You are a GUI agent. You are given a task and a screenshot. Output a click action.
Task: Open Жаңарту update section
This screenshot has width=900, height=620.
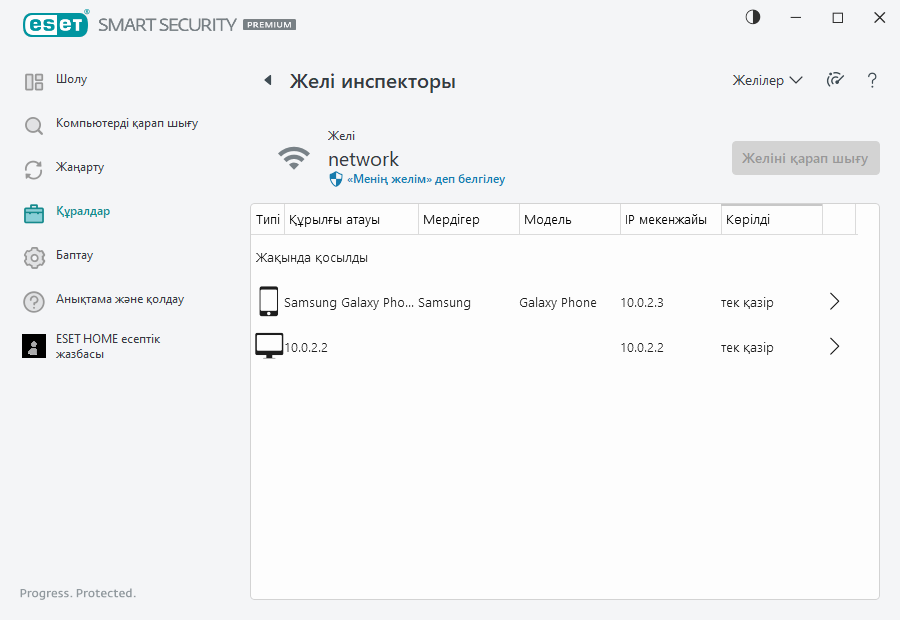tap(80, 168)
